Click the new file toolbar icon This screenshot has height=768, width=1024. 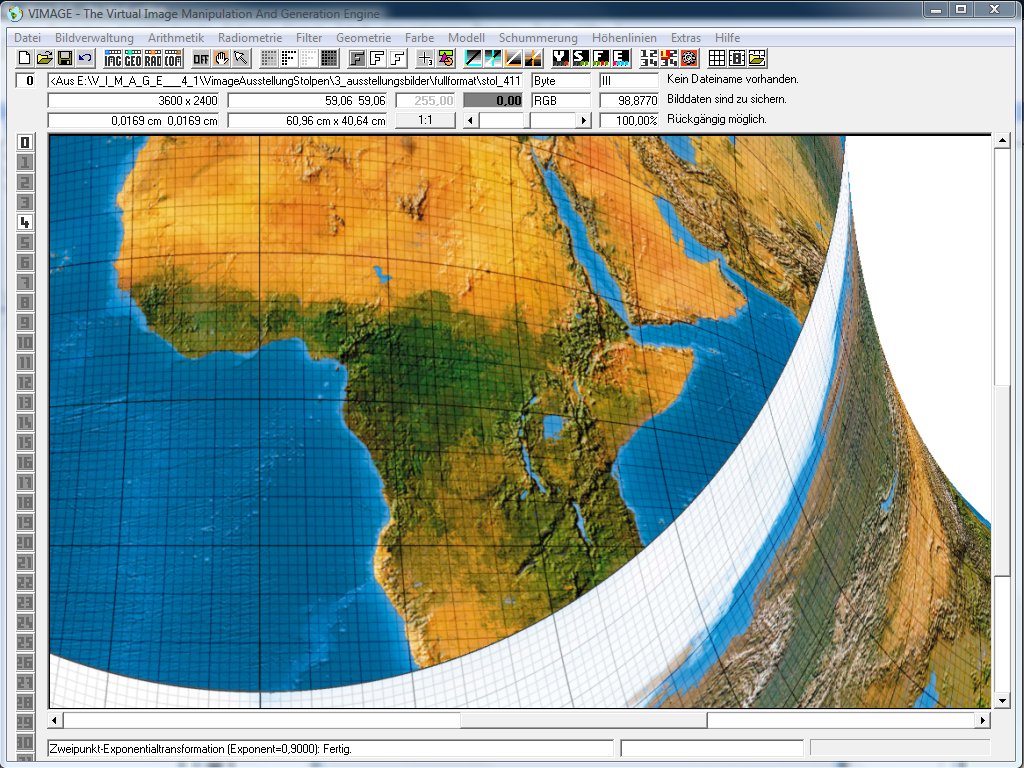[25, 58]
